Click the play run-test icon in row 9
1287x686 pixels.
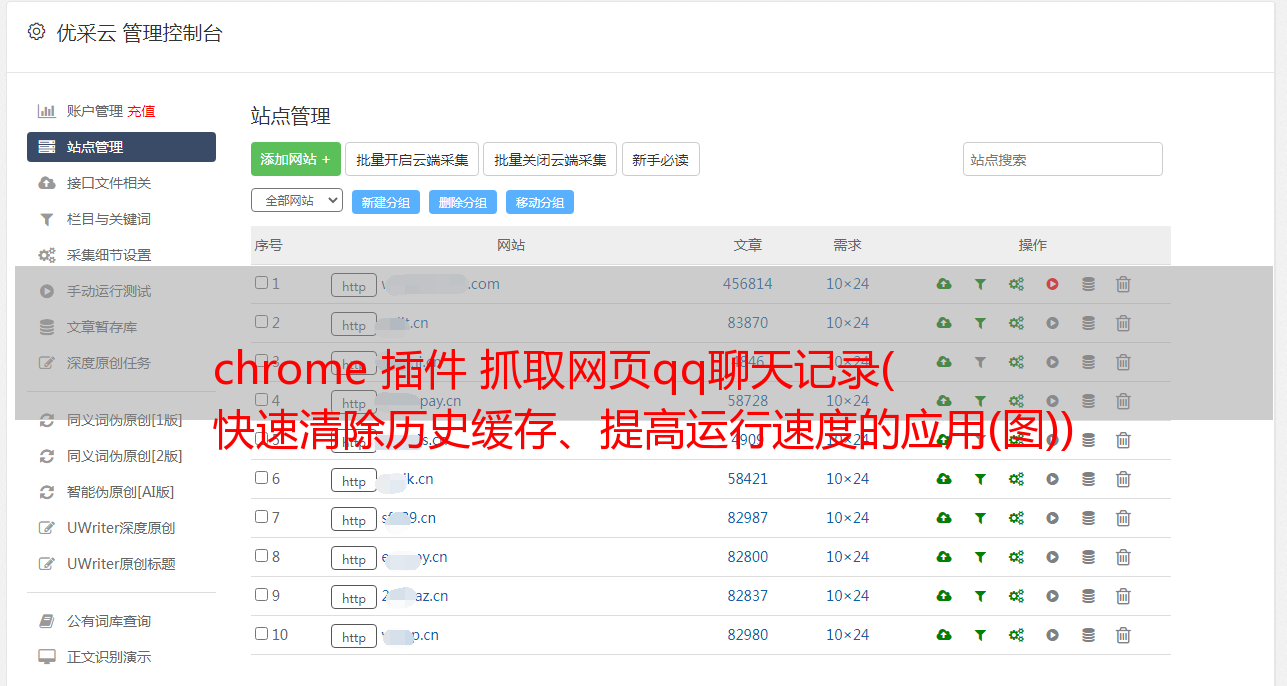click(x=1052, y=596)
